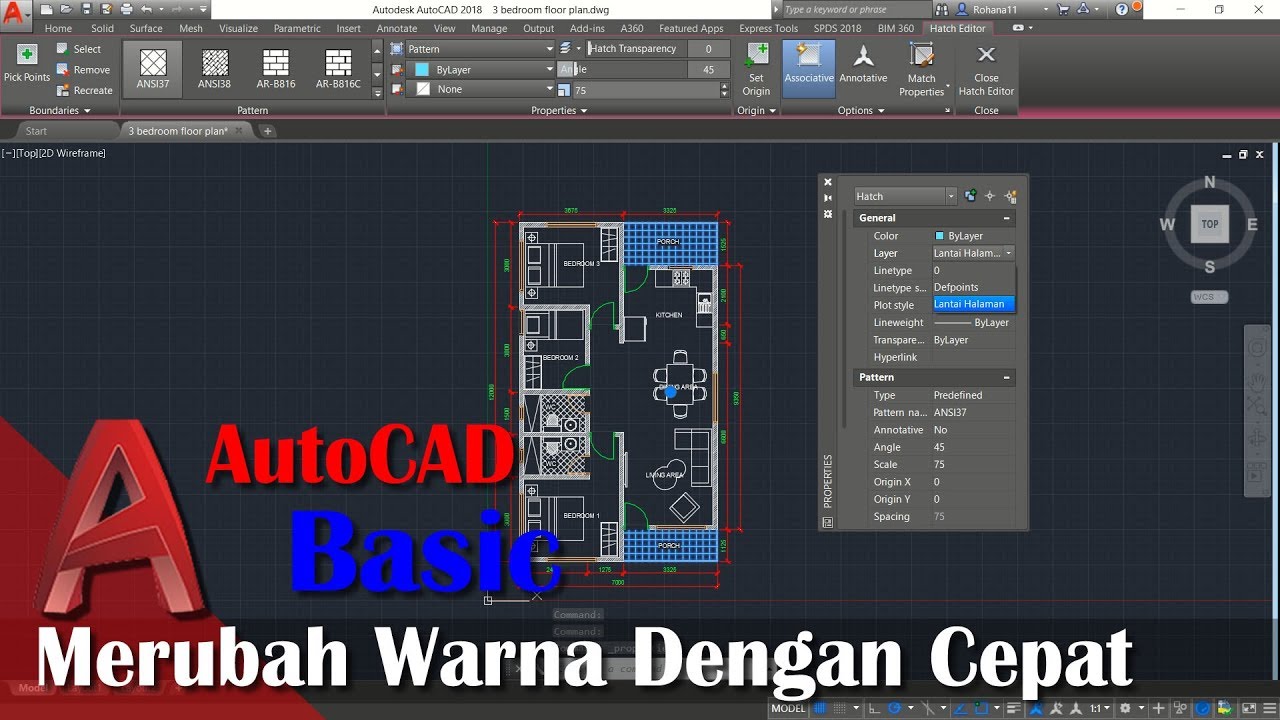Click the Pick Points boundary tool
The image size is (1280, 720).
pos(27,63)
